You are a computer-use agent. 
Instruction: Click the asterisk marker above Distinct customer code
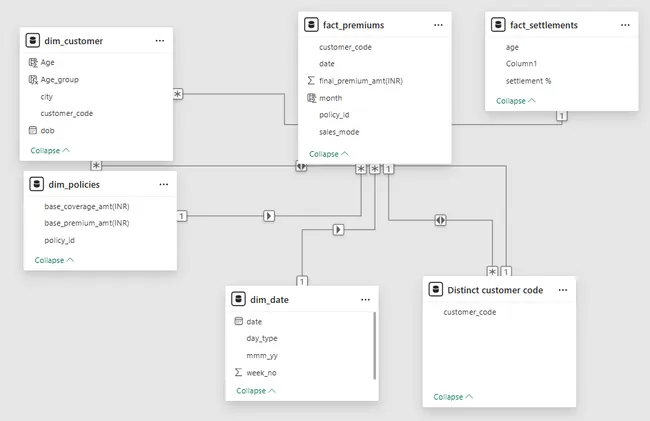tap(492, 272)
